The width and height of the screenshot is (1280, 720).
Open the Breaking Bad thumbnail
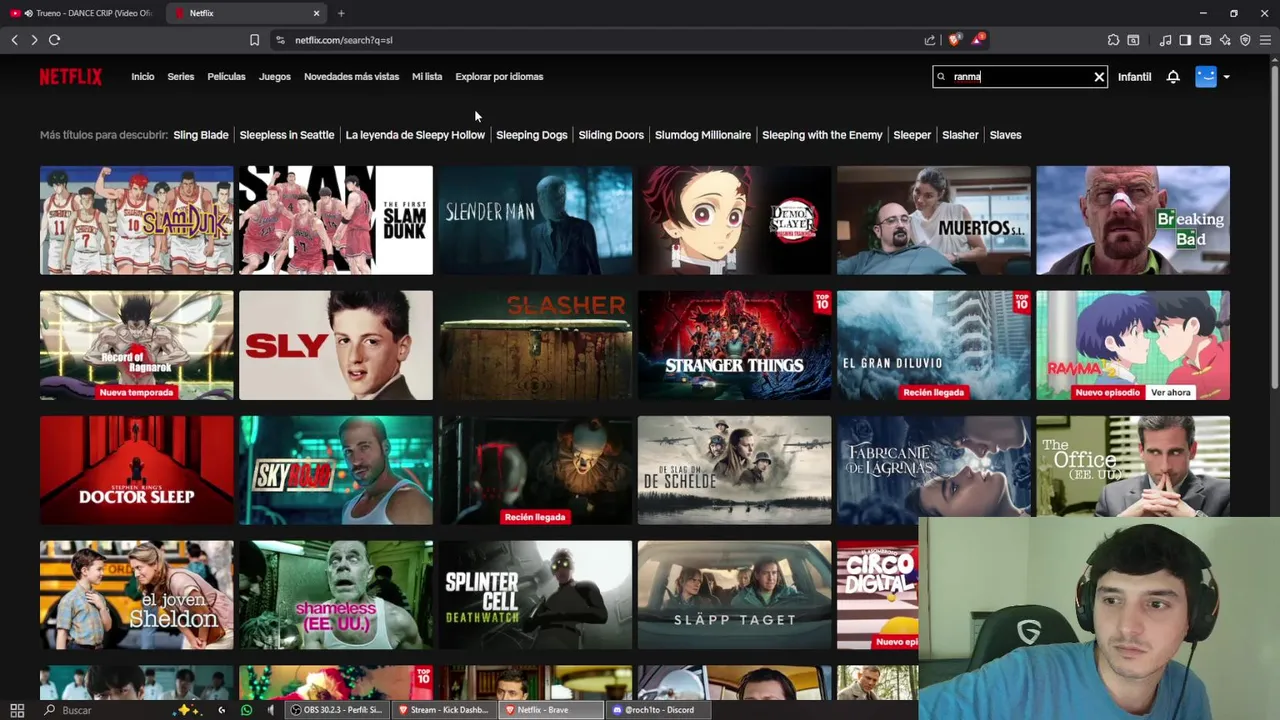(x=1133, y=220)
